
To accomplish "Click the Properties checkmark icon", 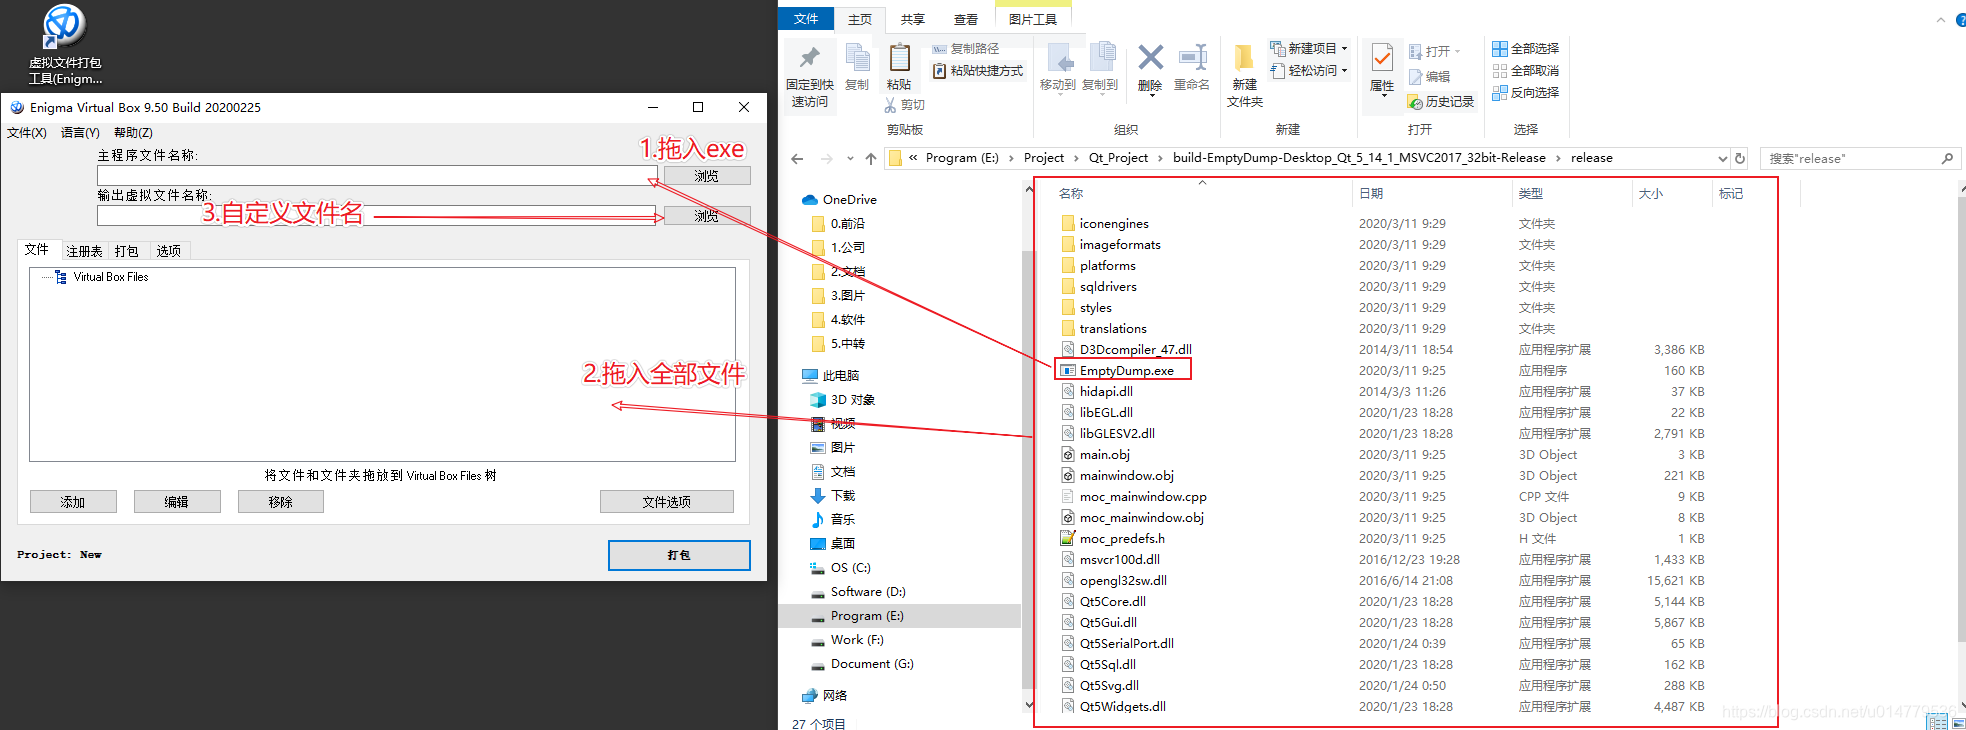I will [x=1382, y=58].
